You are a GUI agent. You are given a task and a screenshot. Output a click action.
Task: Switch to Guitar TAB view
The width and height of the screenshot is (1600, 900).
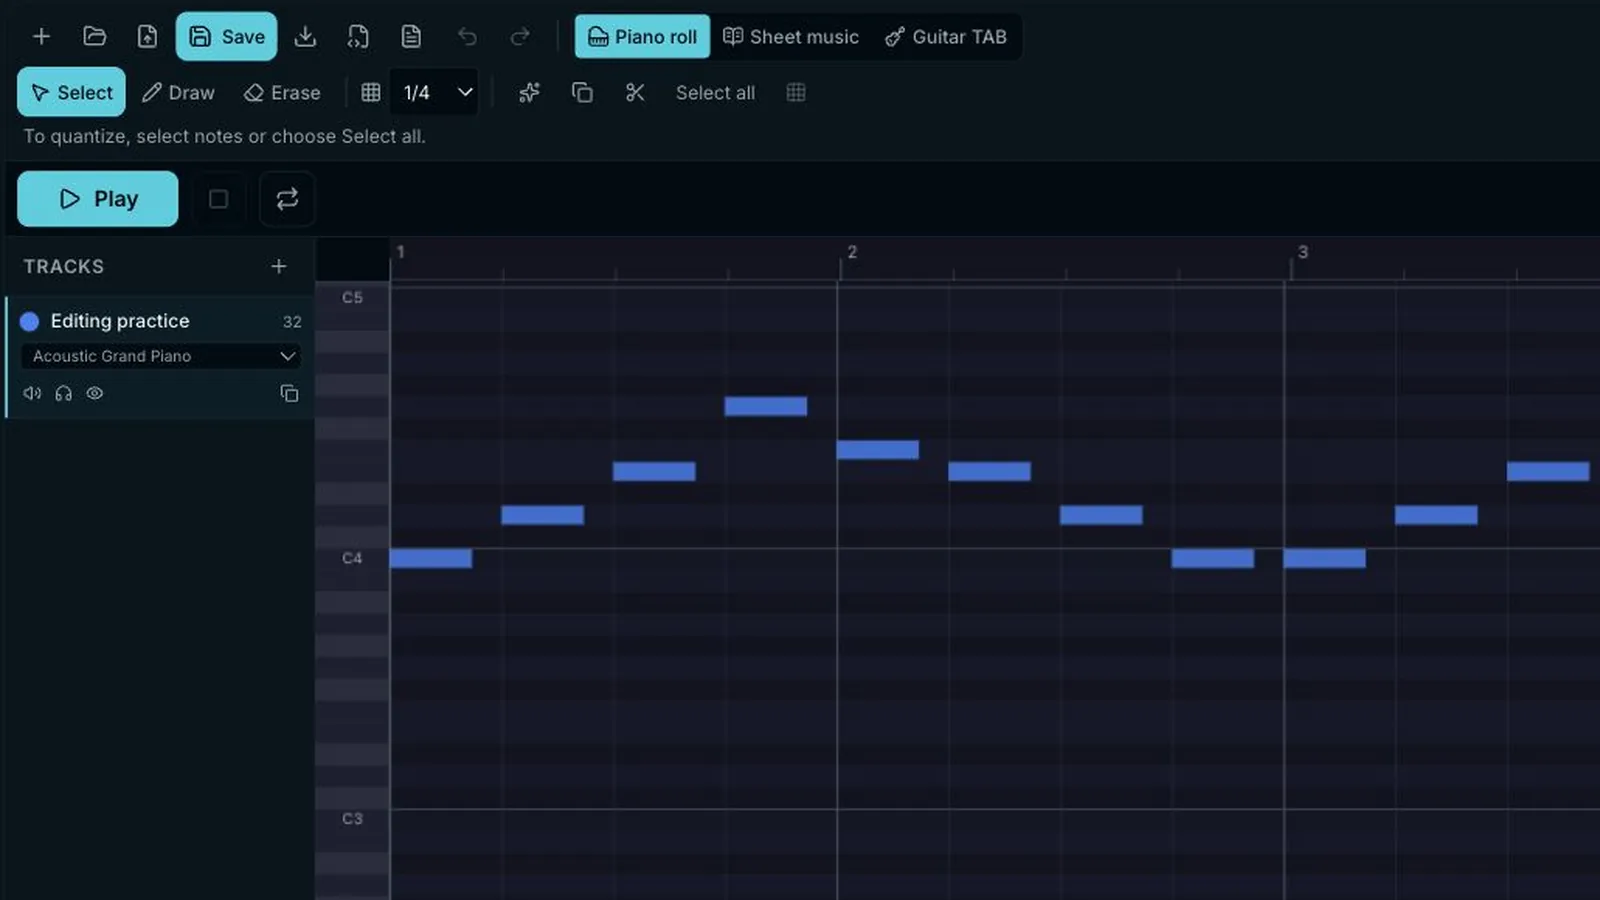(x=946, y=37)
